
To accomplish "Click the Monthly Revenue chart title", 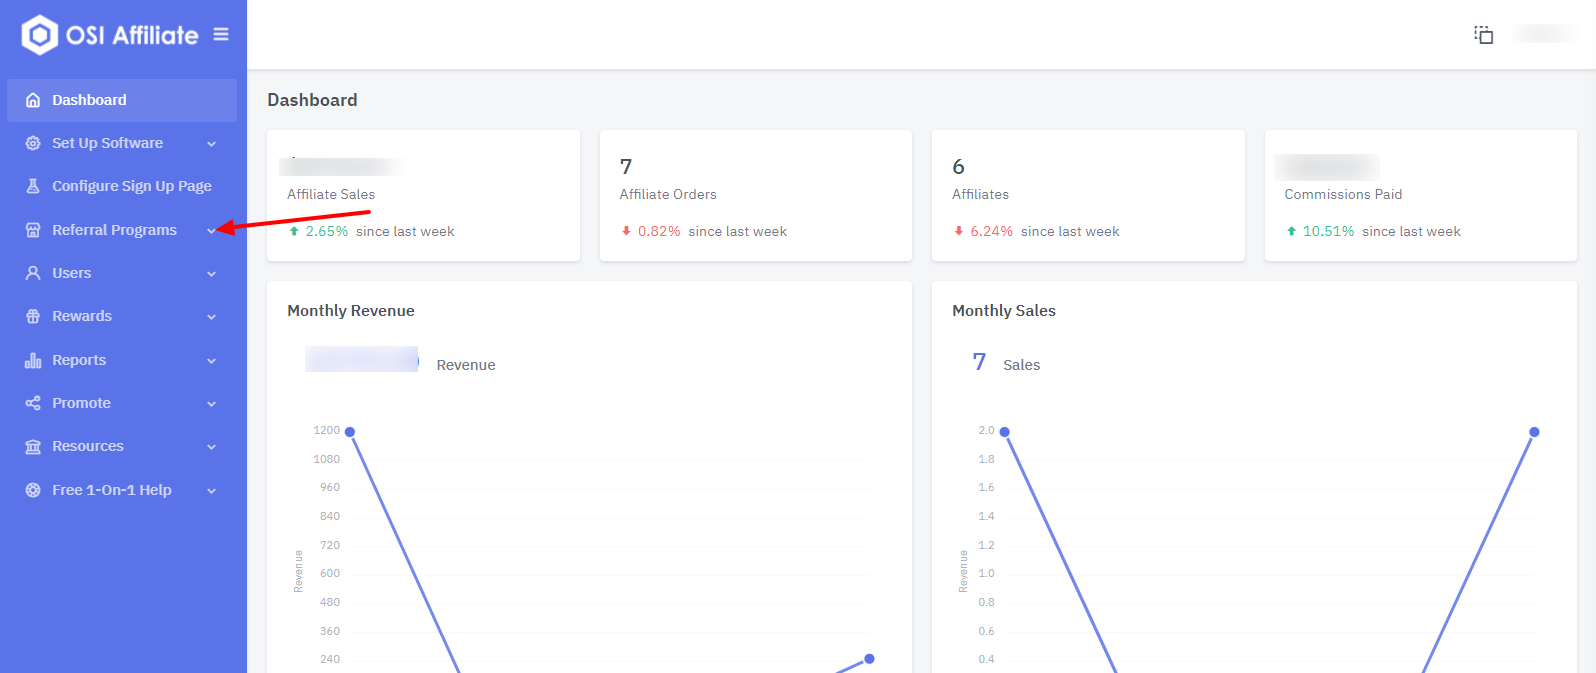I will coord(351,311).
